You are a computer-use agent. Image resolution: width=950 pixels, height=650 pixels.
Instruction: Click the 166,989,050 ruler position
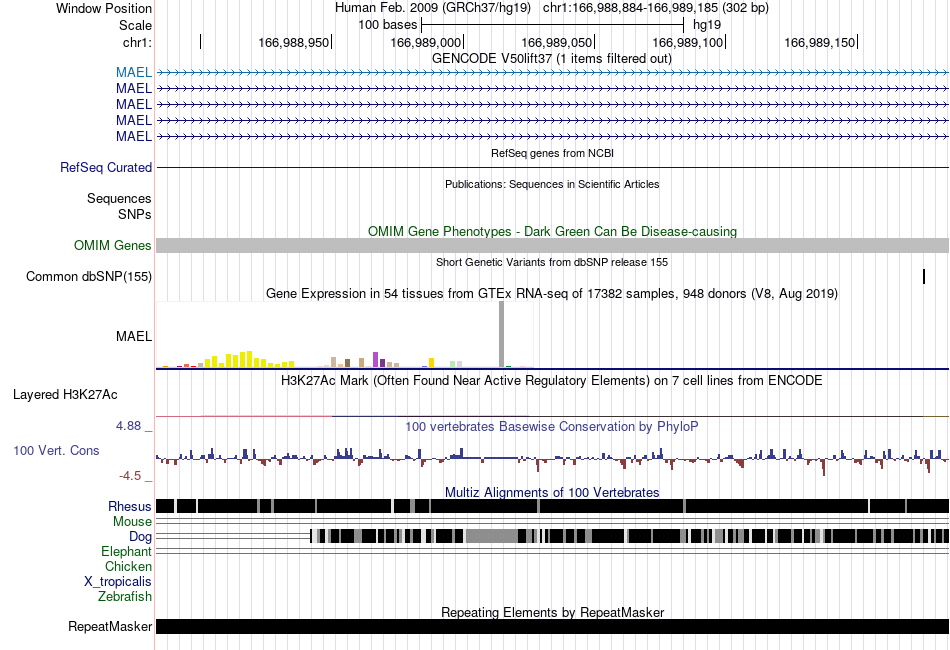coord(556,42)
